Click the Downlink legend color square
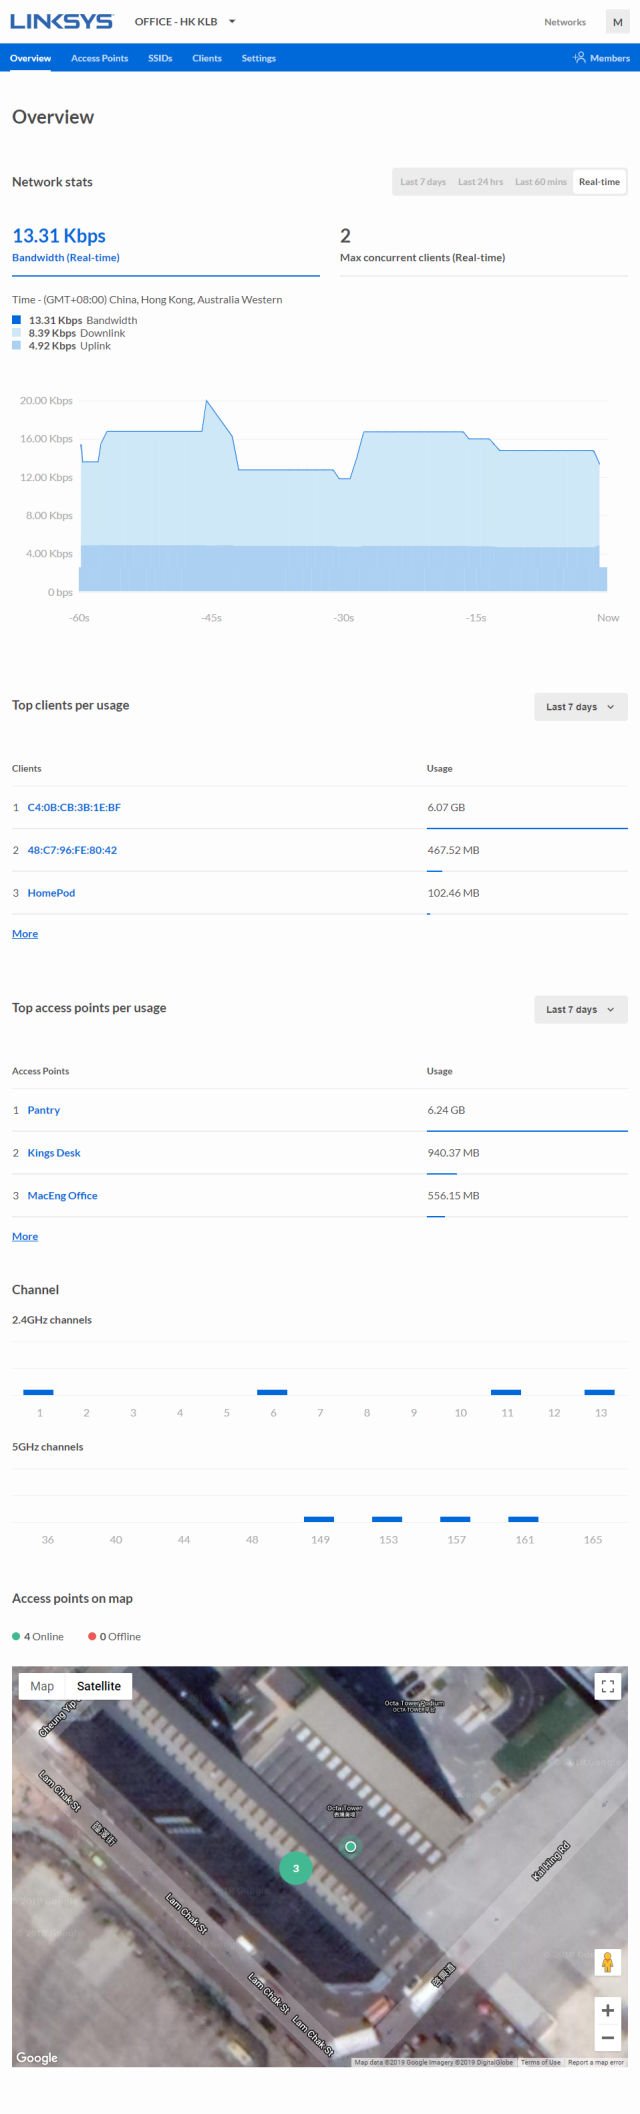 pyautogui.click(x=16, y=333)
